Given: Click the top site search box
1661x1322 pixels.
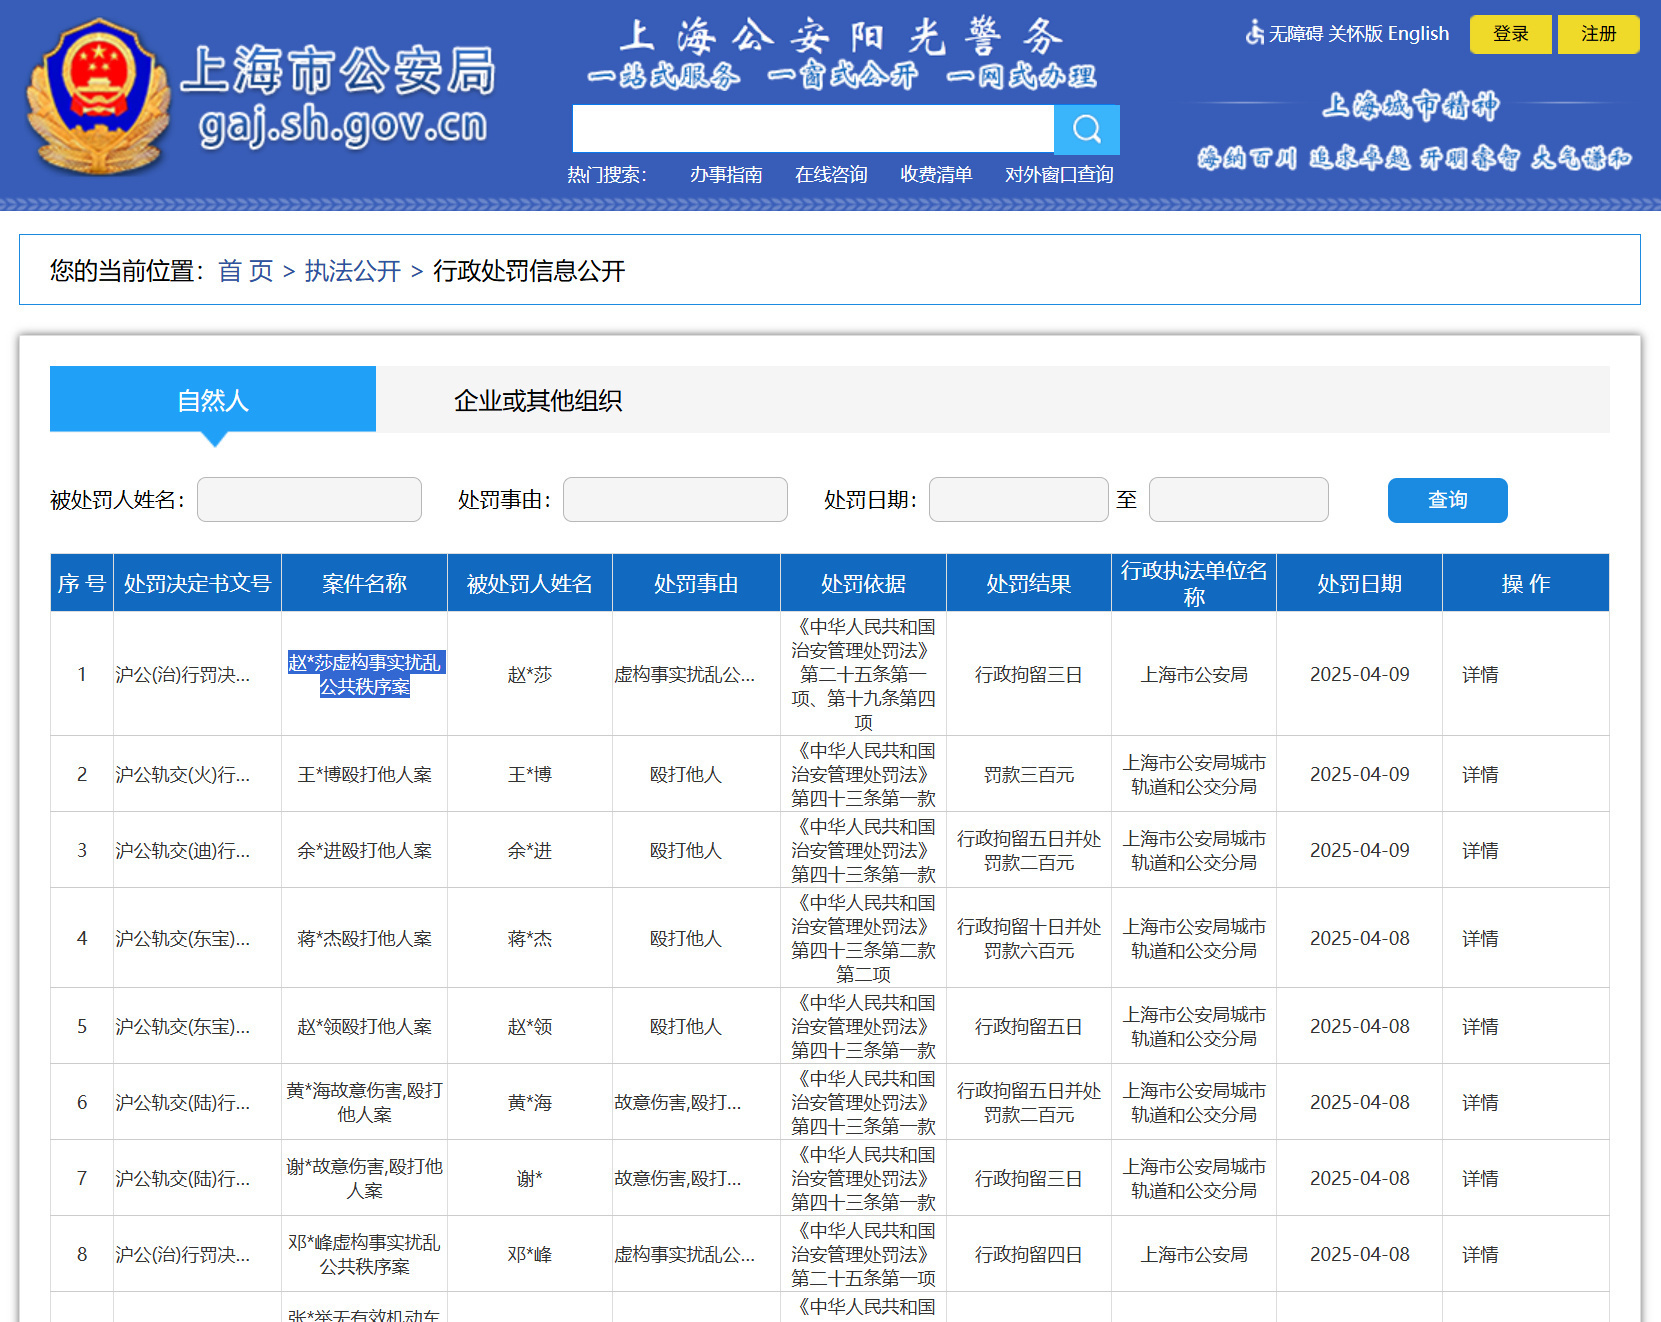Looking at the screenshot, I should (x=813, y=129).
